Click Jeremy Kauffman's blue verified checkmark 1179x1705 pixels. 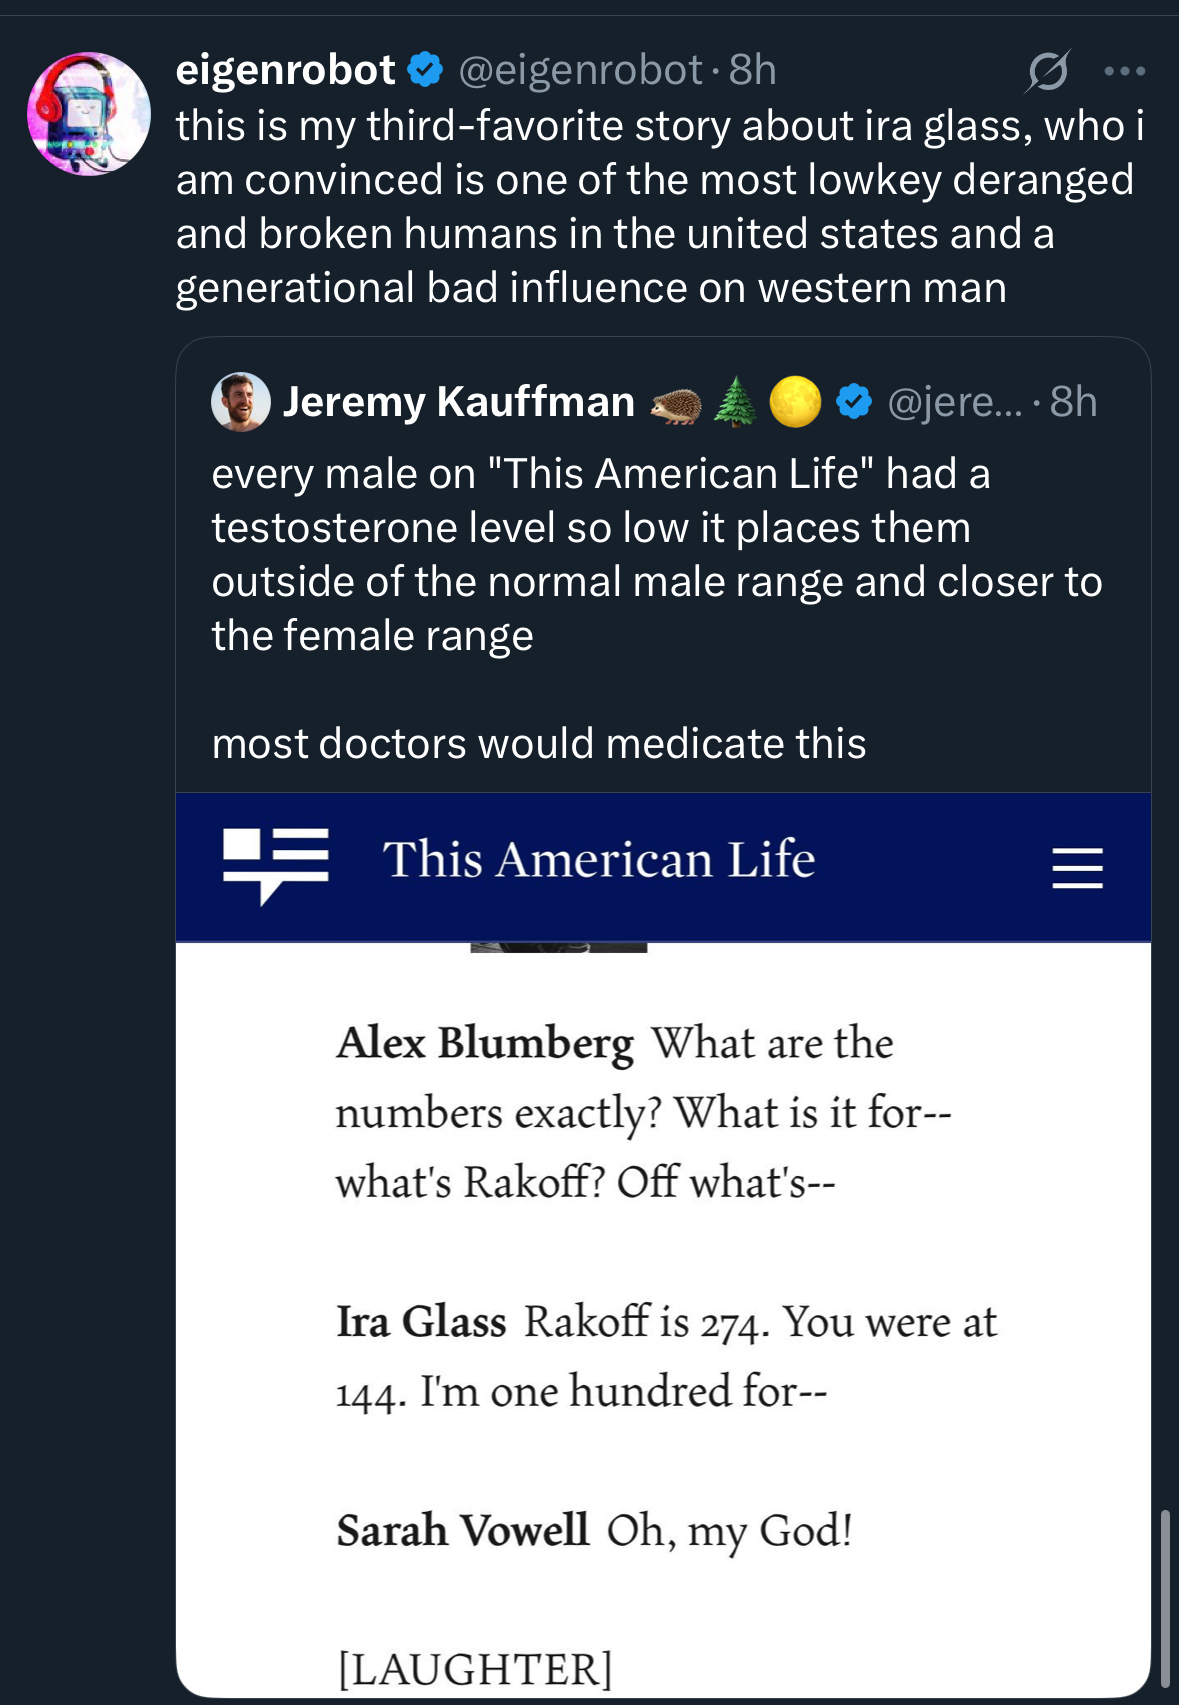click(853, 402)
